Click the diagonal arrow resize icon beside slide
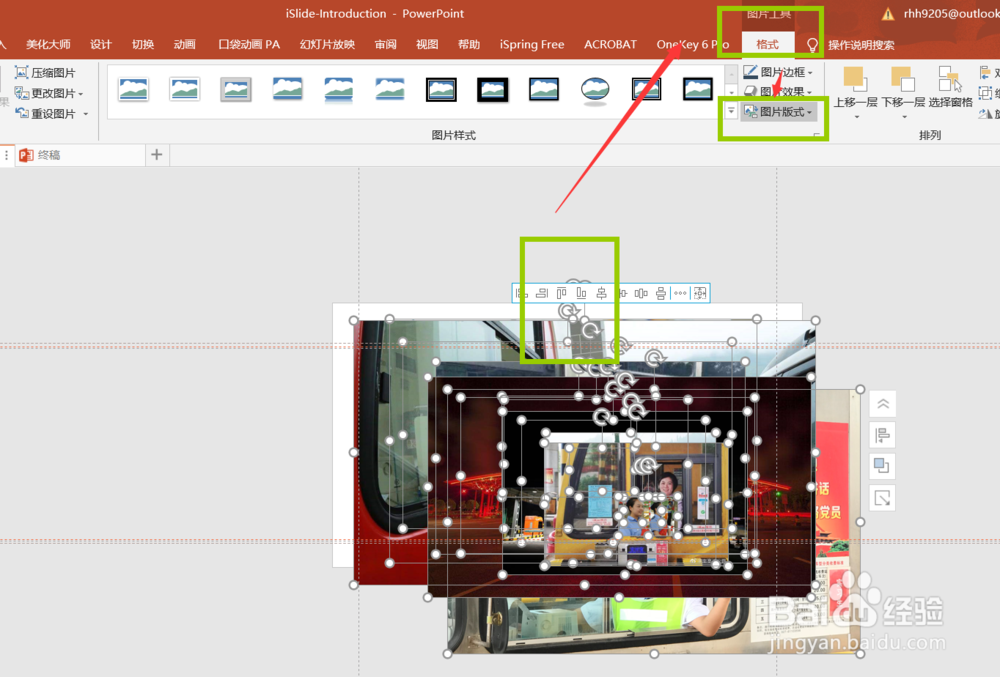The image size is (1000, 677). [x=883, y=498]
